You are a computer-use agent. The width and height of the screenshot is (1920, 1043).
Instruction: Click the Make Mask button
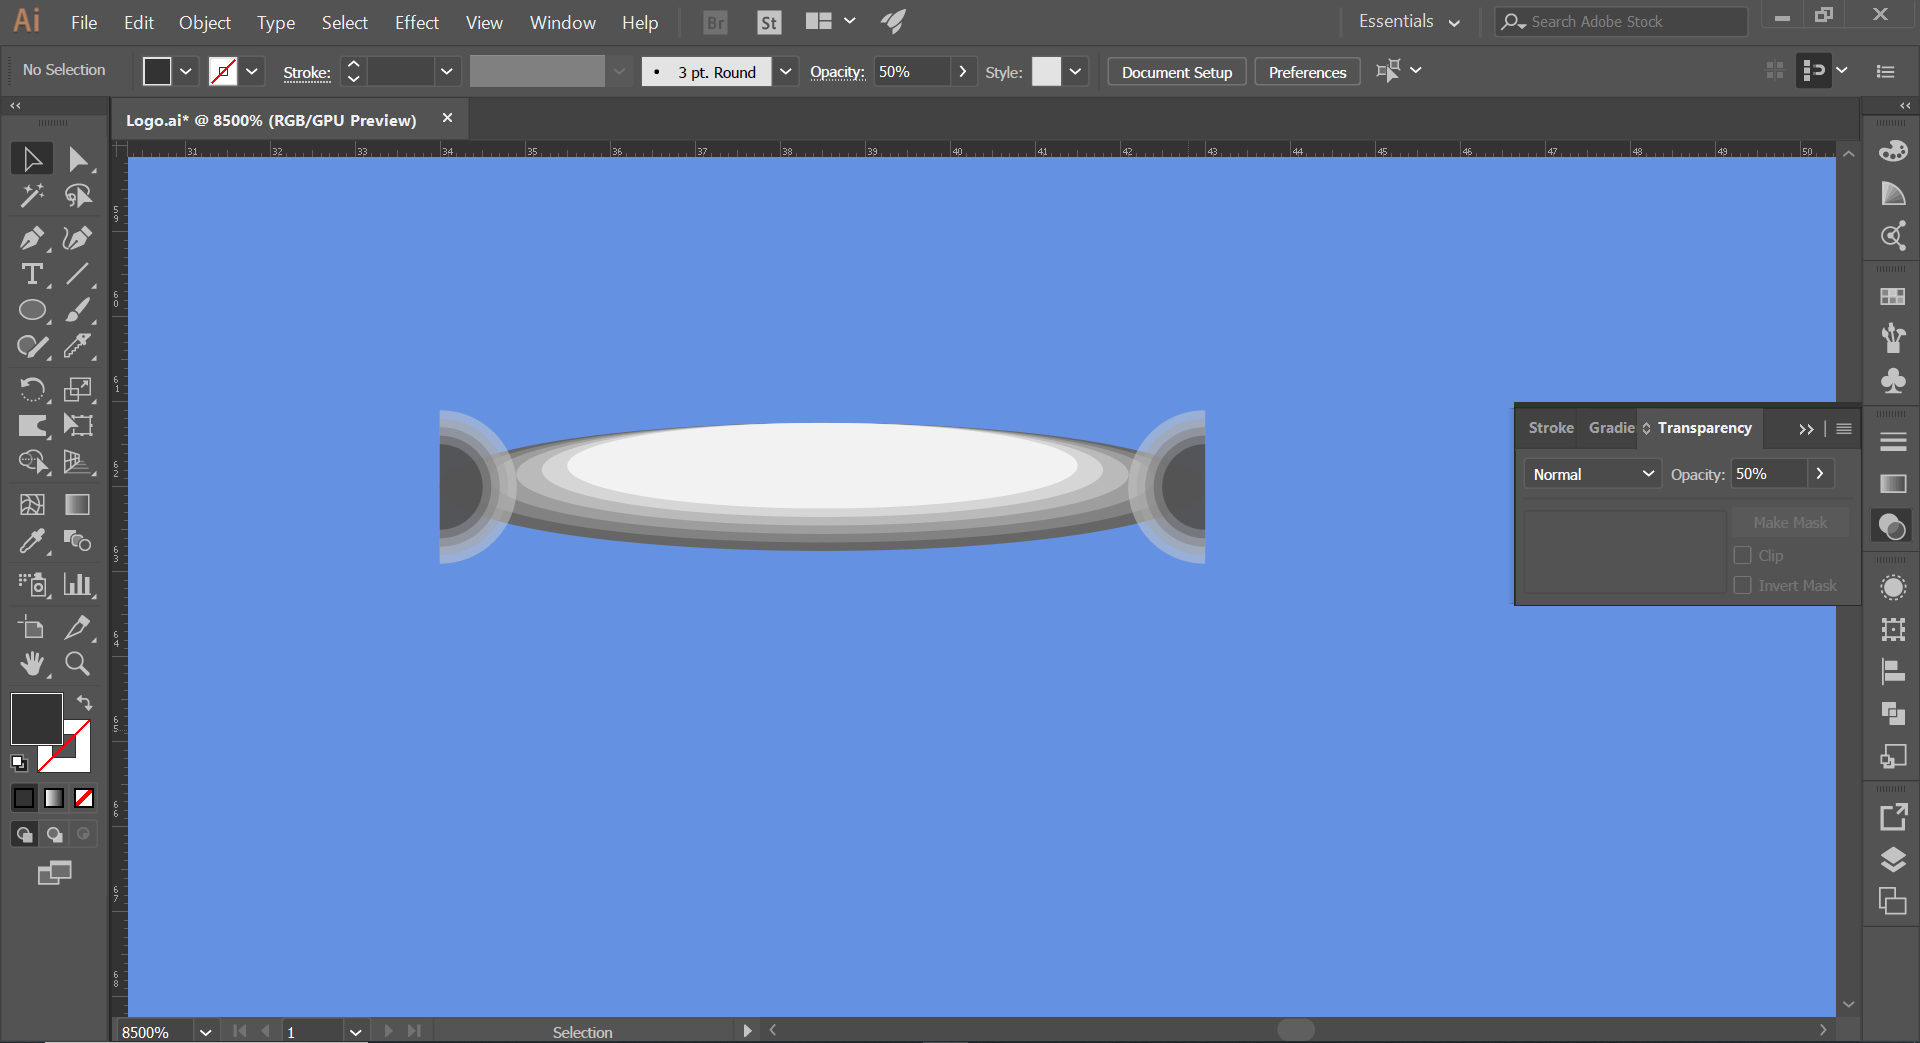(1790, 523)
